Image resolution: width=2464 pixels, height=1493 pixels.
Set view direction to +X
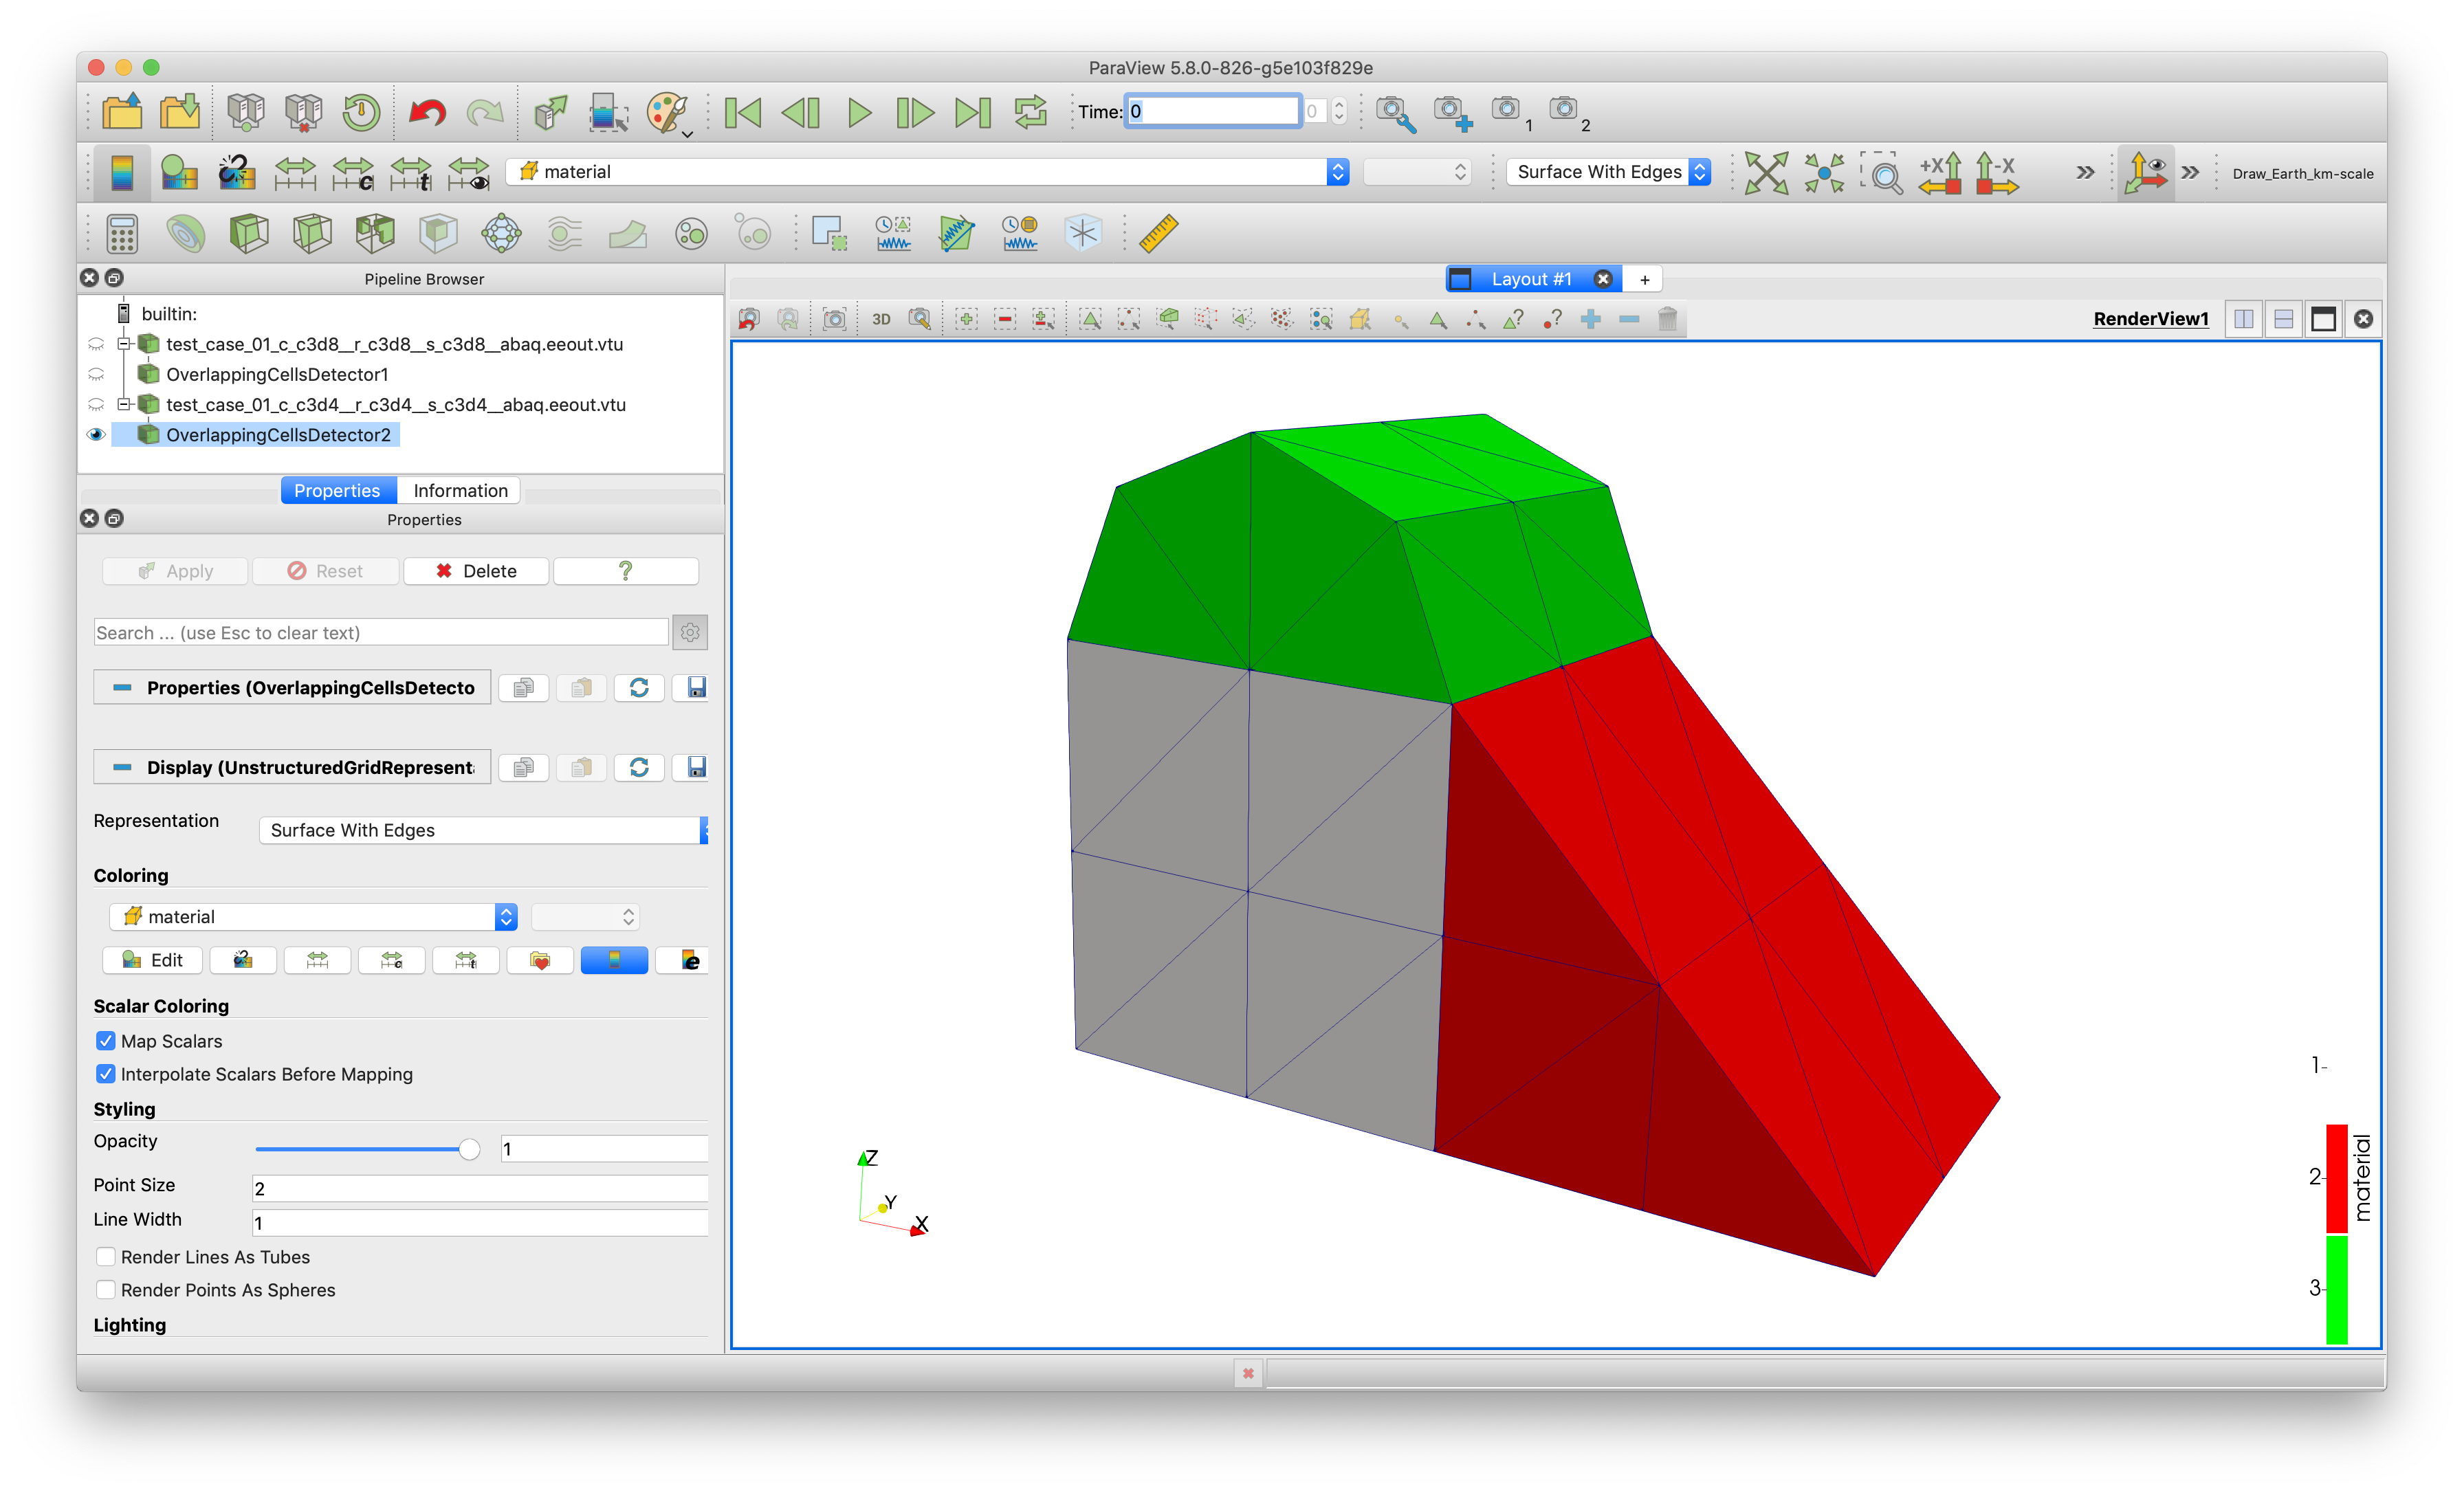1940,172
